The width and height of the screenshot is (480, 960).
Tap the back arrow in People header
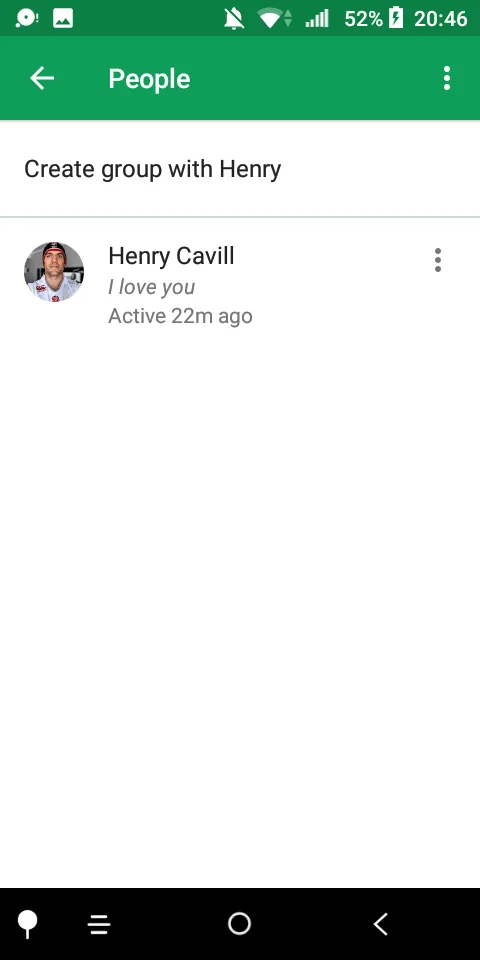click(x=42, y=78)
